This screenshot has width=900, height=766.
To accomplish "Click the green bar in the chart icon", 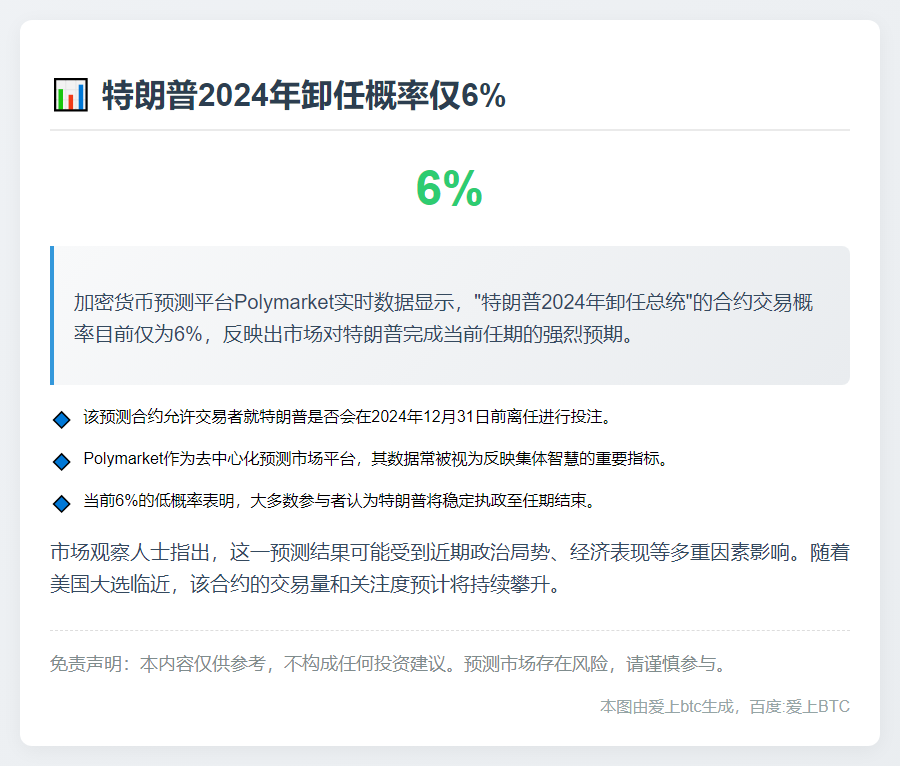I will click(x=60, y=99).
